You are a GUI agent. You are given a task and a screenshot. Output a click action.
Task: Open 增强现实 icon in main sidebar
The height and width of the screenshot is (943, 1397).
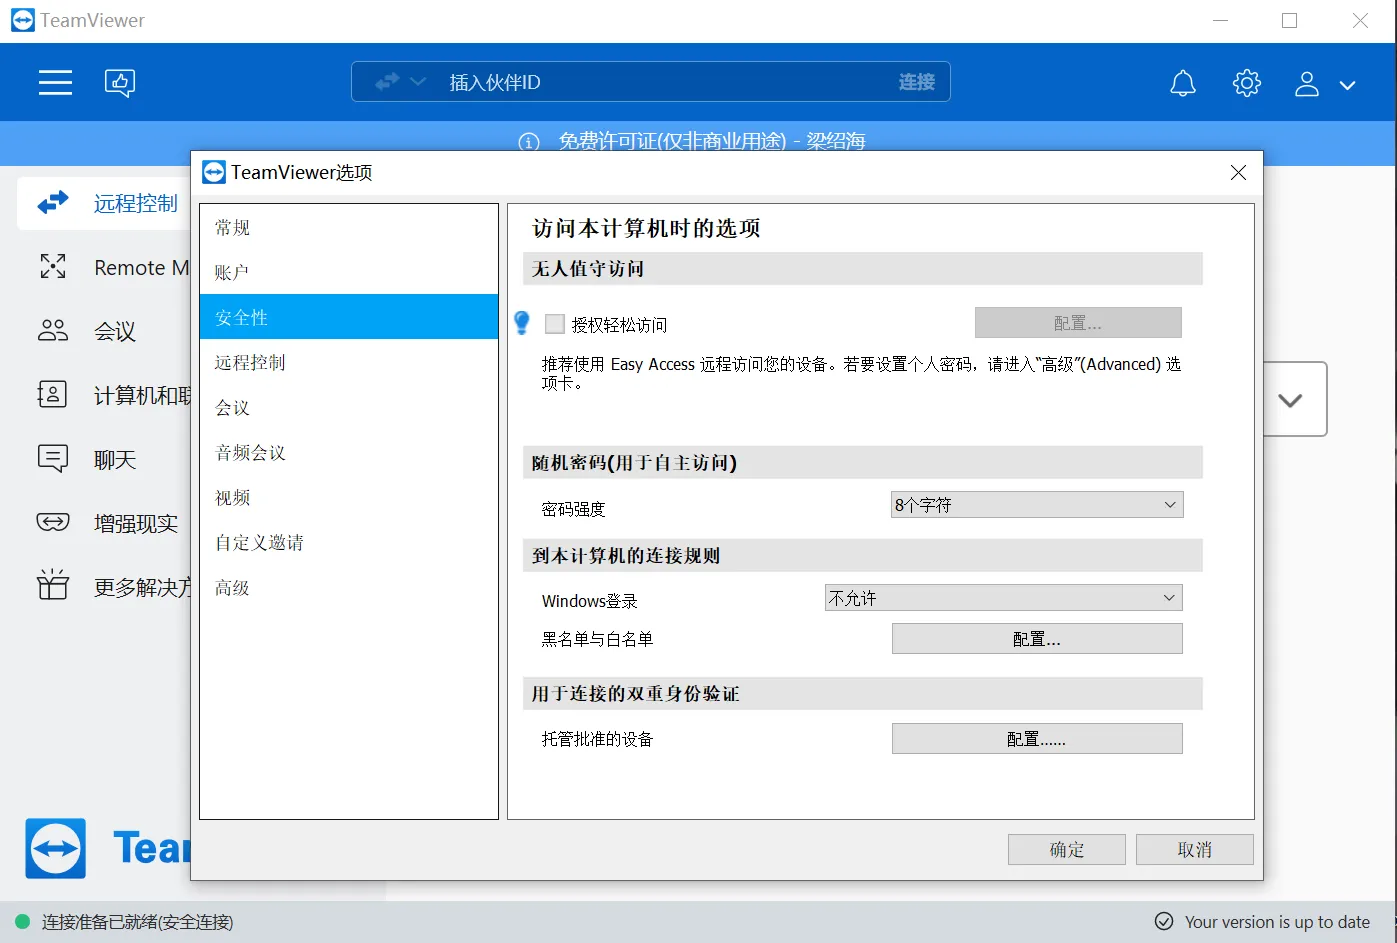pos(53,522)
